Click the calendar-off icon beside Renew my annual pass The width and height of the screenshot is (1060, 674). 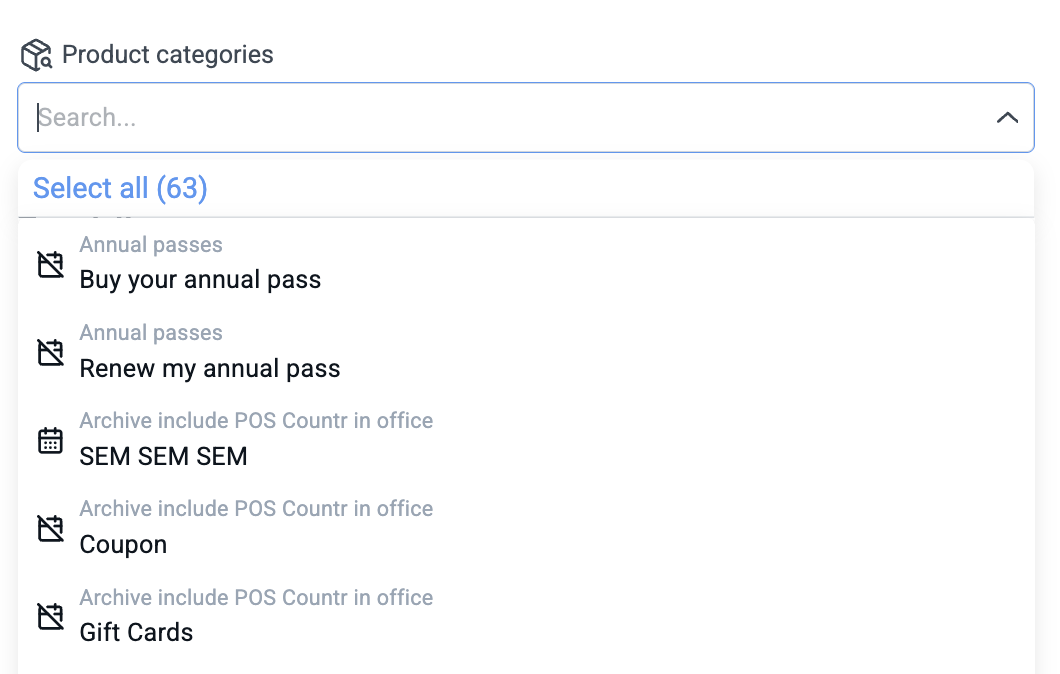[51, 352]
